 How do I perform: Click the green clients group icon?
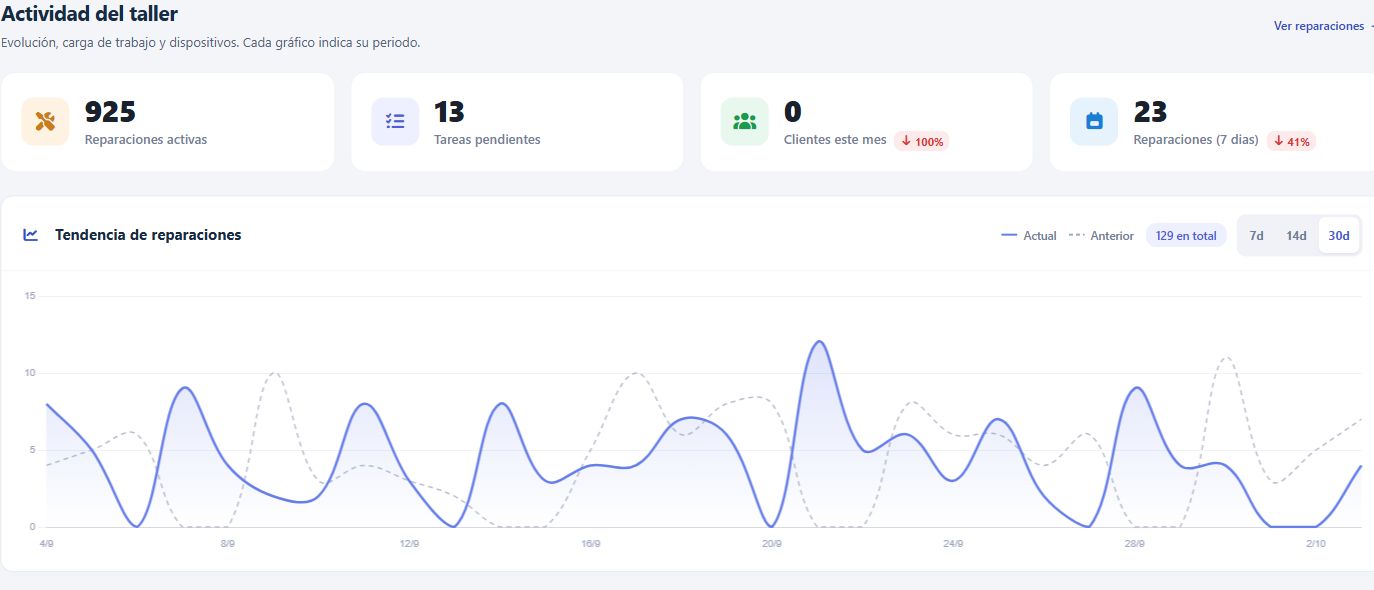coord(744,122)
